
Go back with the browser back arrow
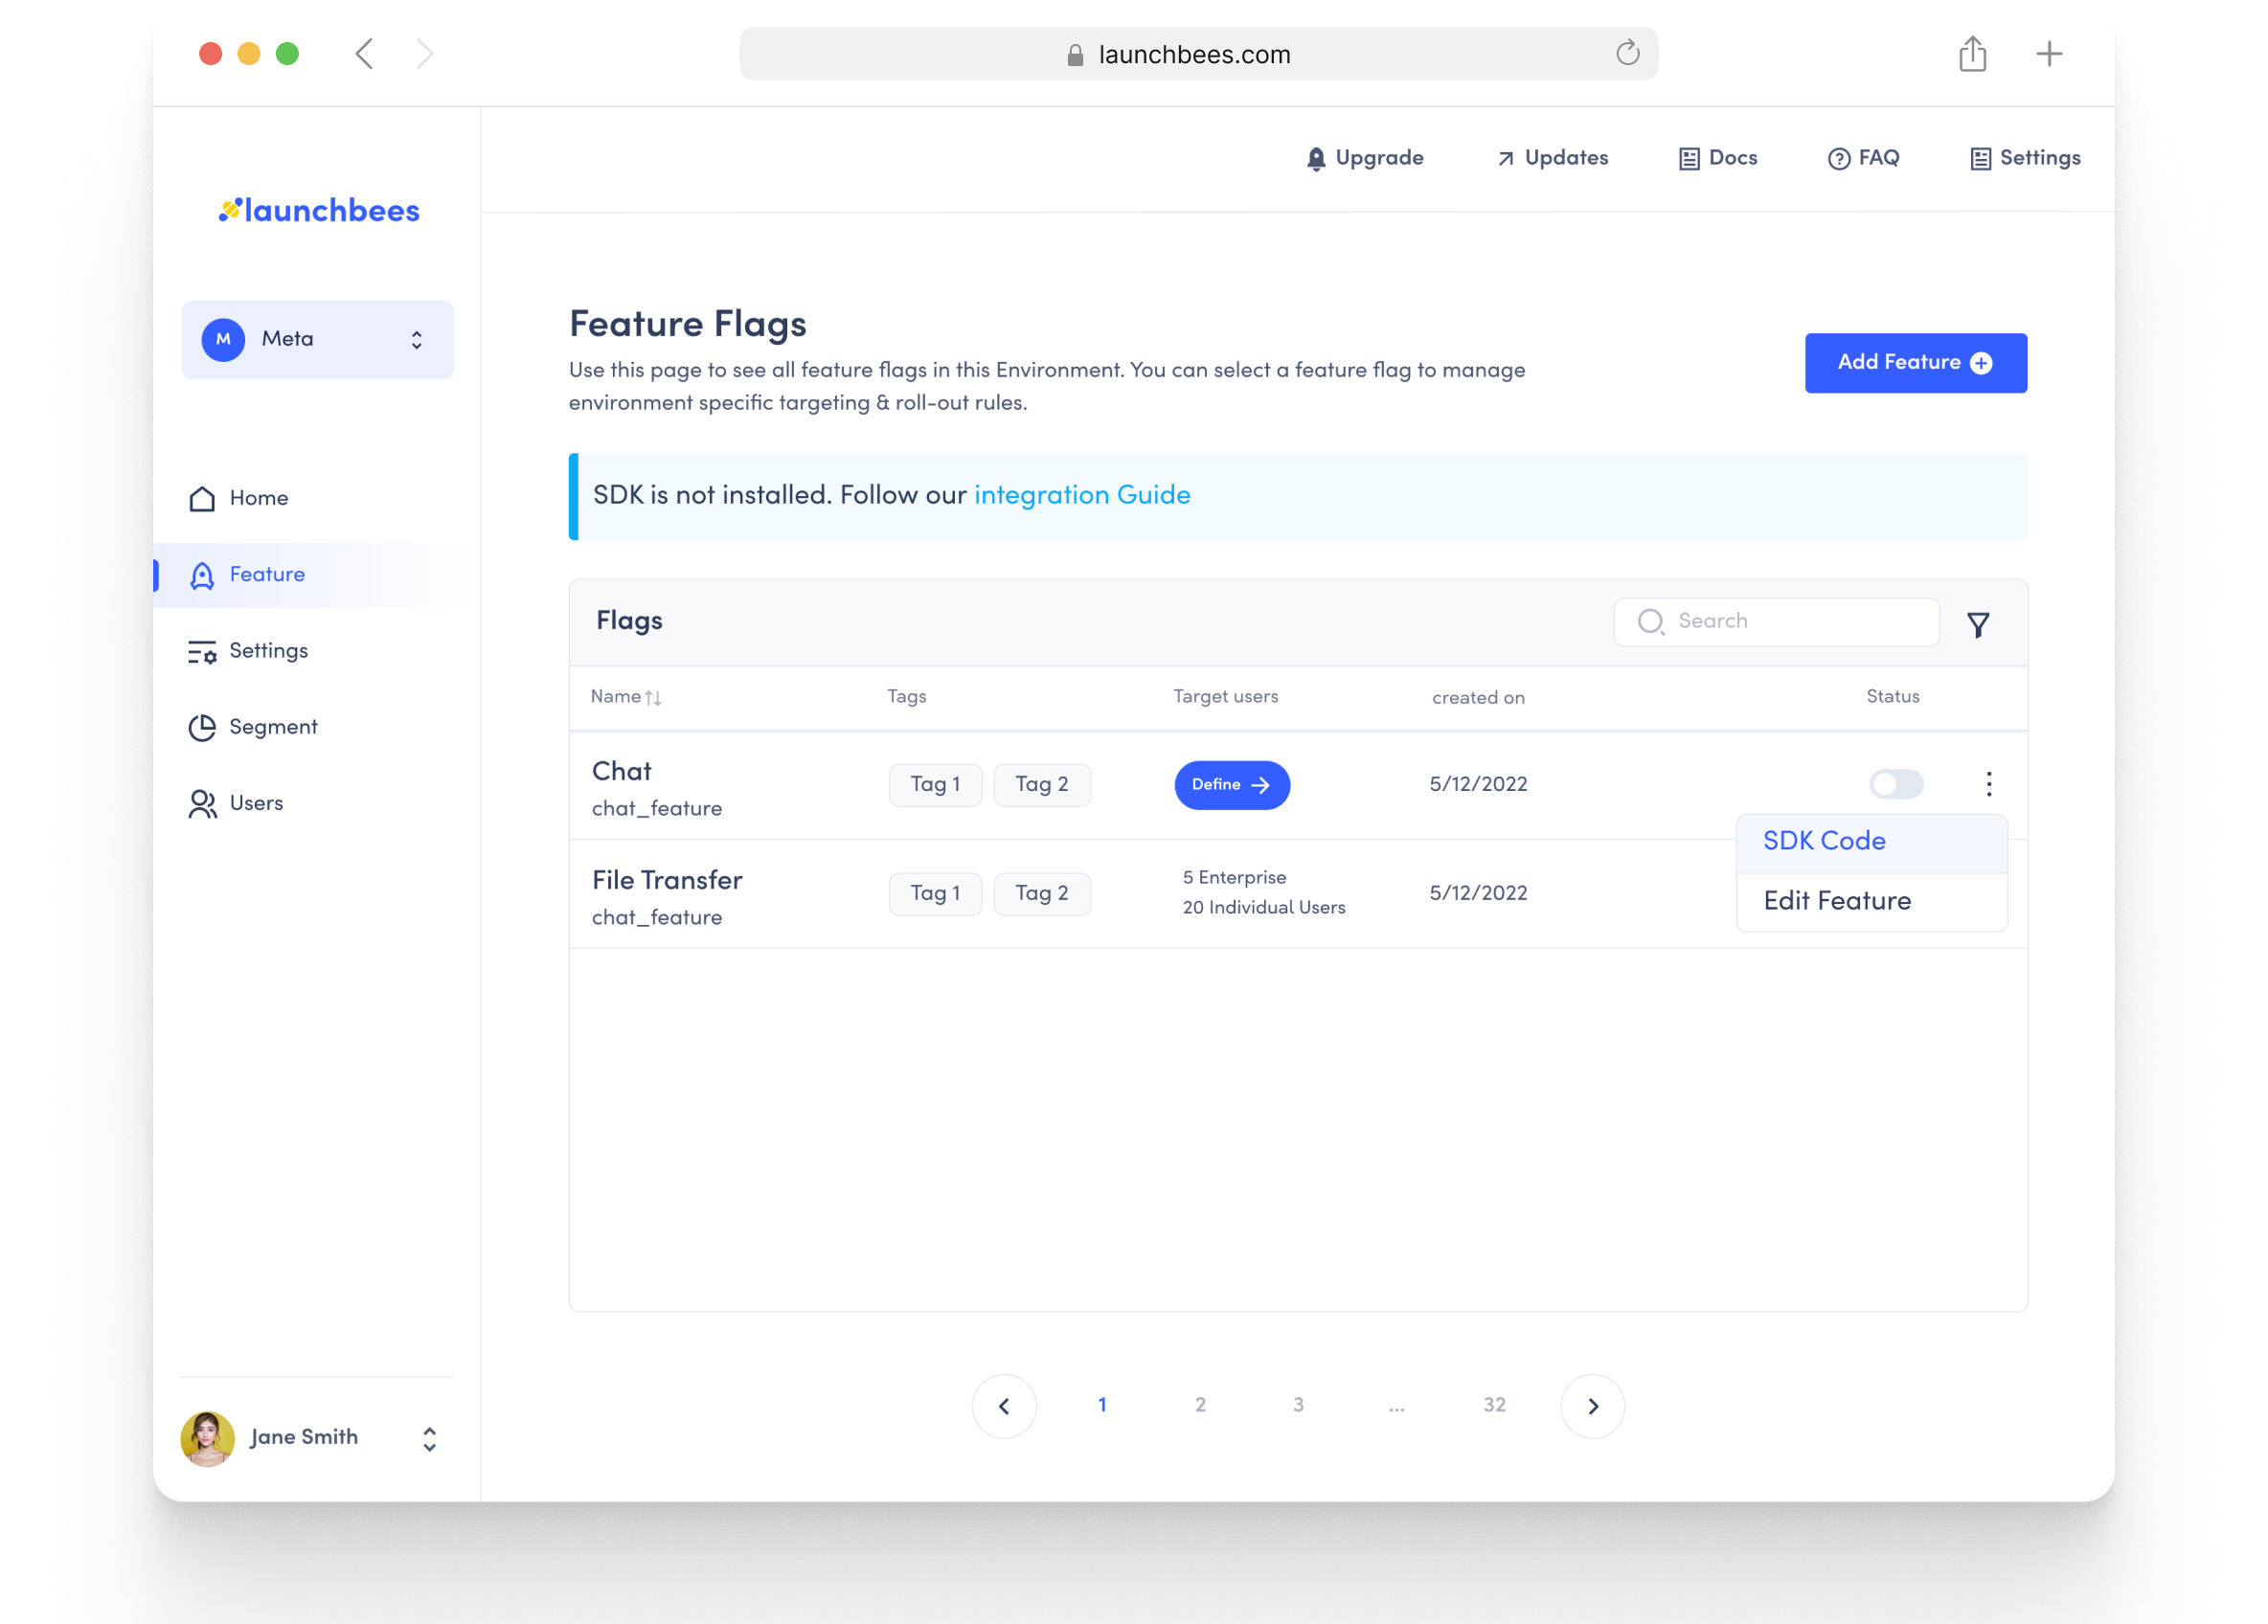365,54
